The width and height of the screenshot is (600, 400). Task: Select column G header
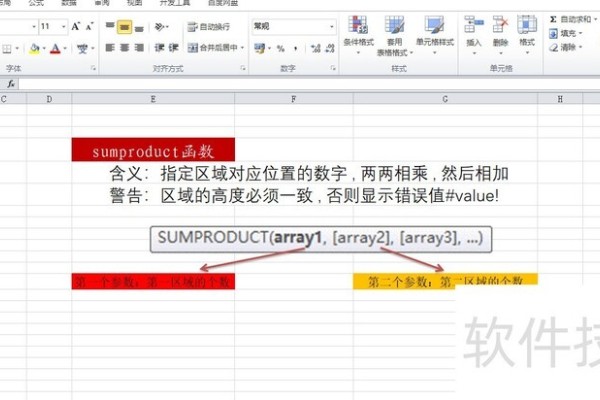point(445,99)
